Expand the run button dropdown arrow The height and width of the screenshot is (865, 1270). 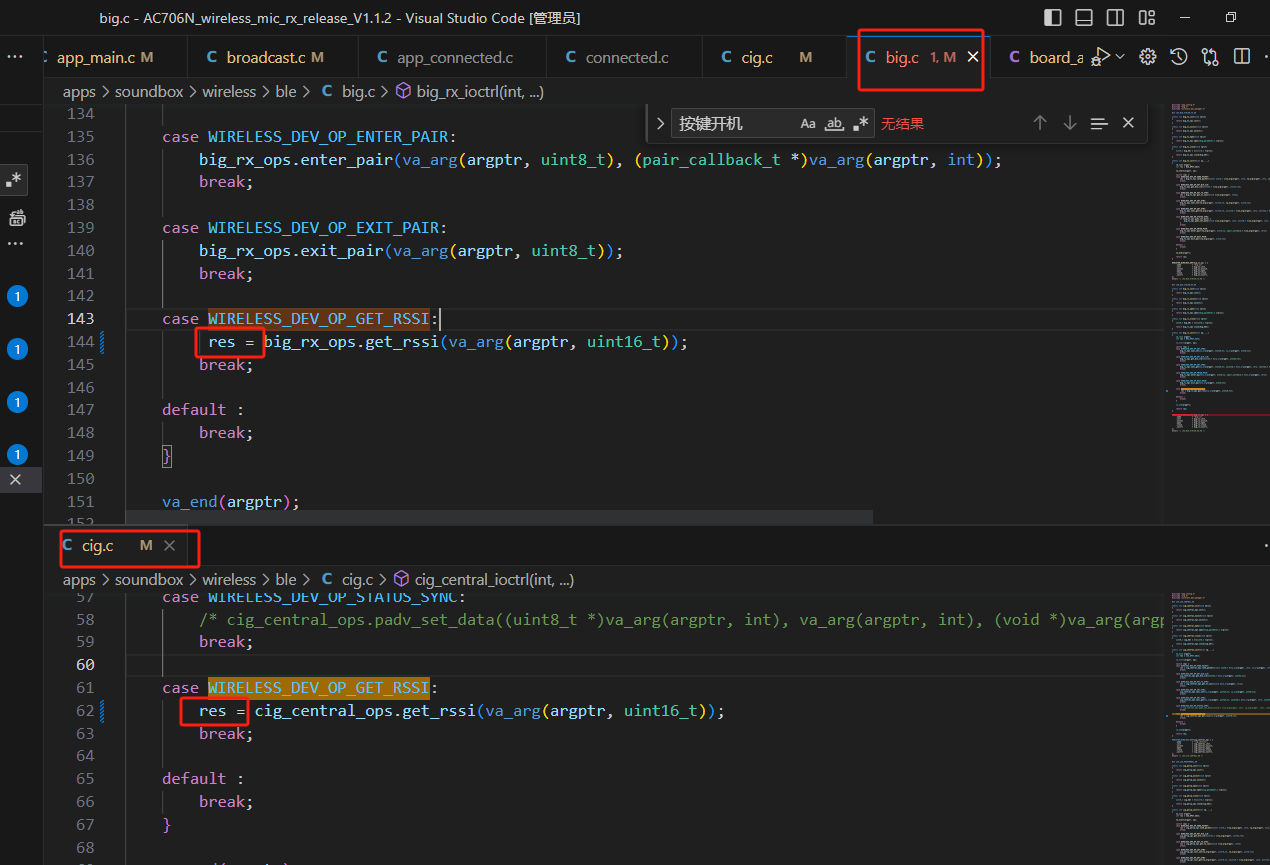1120,57
